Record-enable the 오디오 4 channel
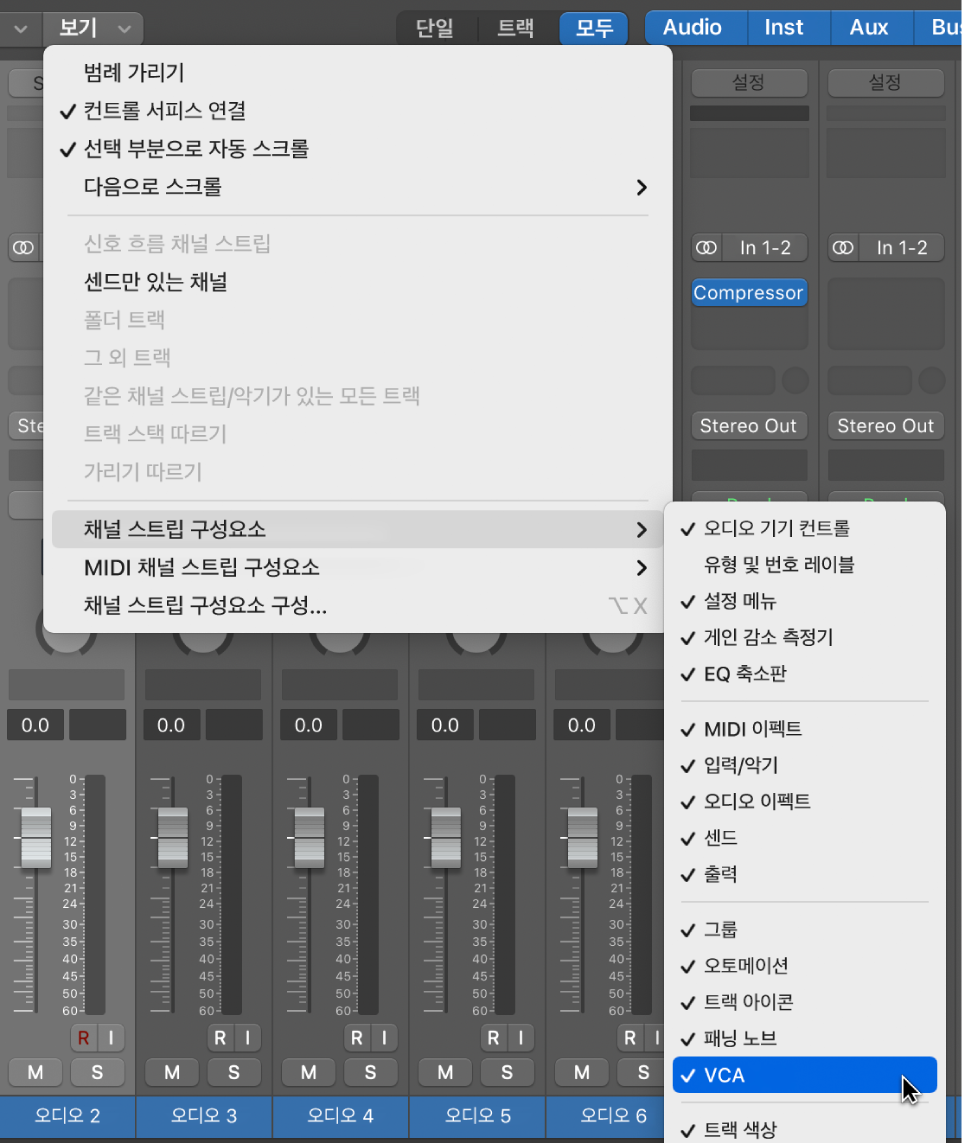The height and width of the screenshot is (1144, 963). coord(356,1037)
